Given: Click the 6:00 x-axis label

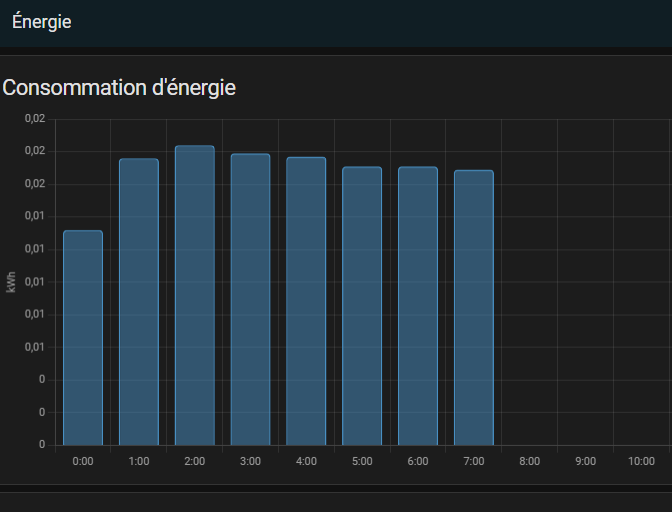Looking at the screenshot, I should (418, 461).
